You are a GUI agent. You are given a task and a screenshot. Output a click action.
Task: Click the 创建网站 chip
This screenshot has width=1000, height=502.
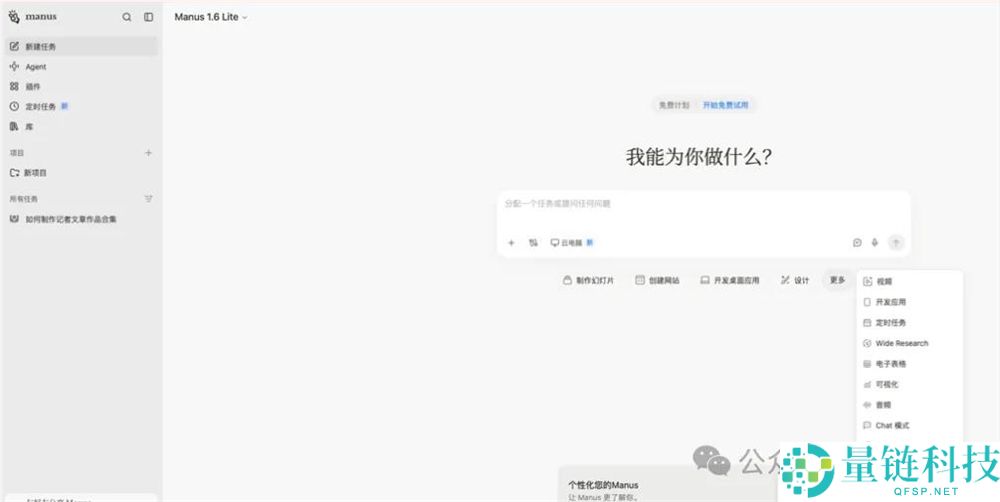658,281
